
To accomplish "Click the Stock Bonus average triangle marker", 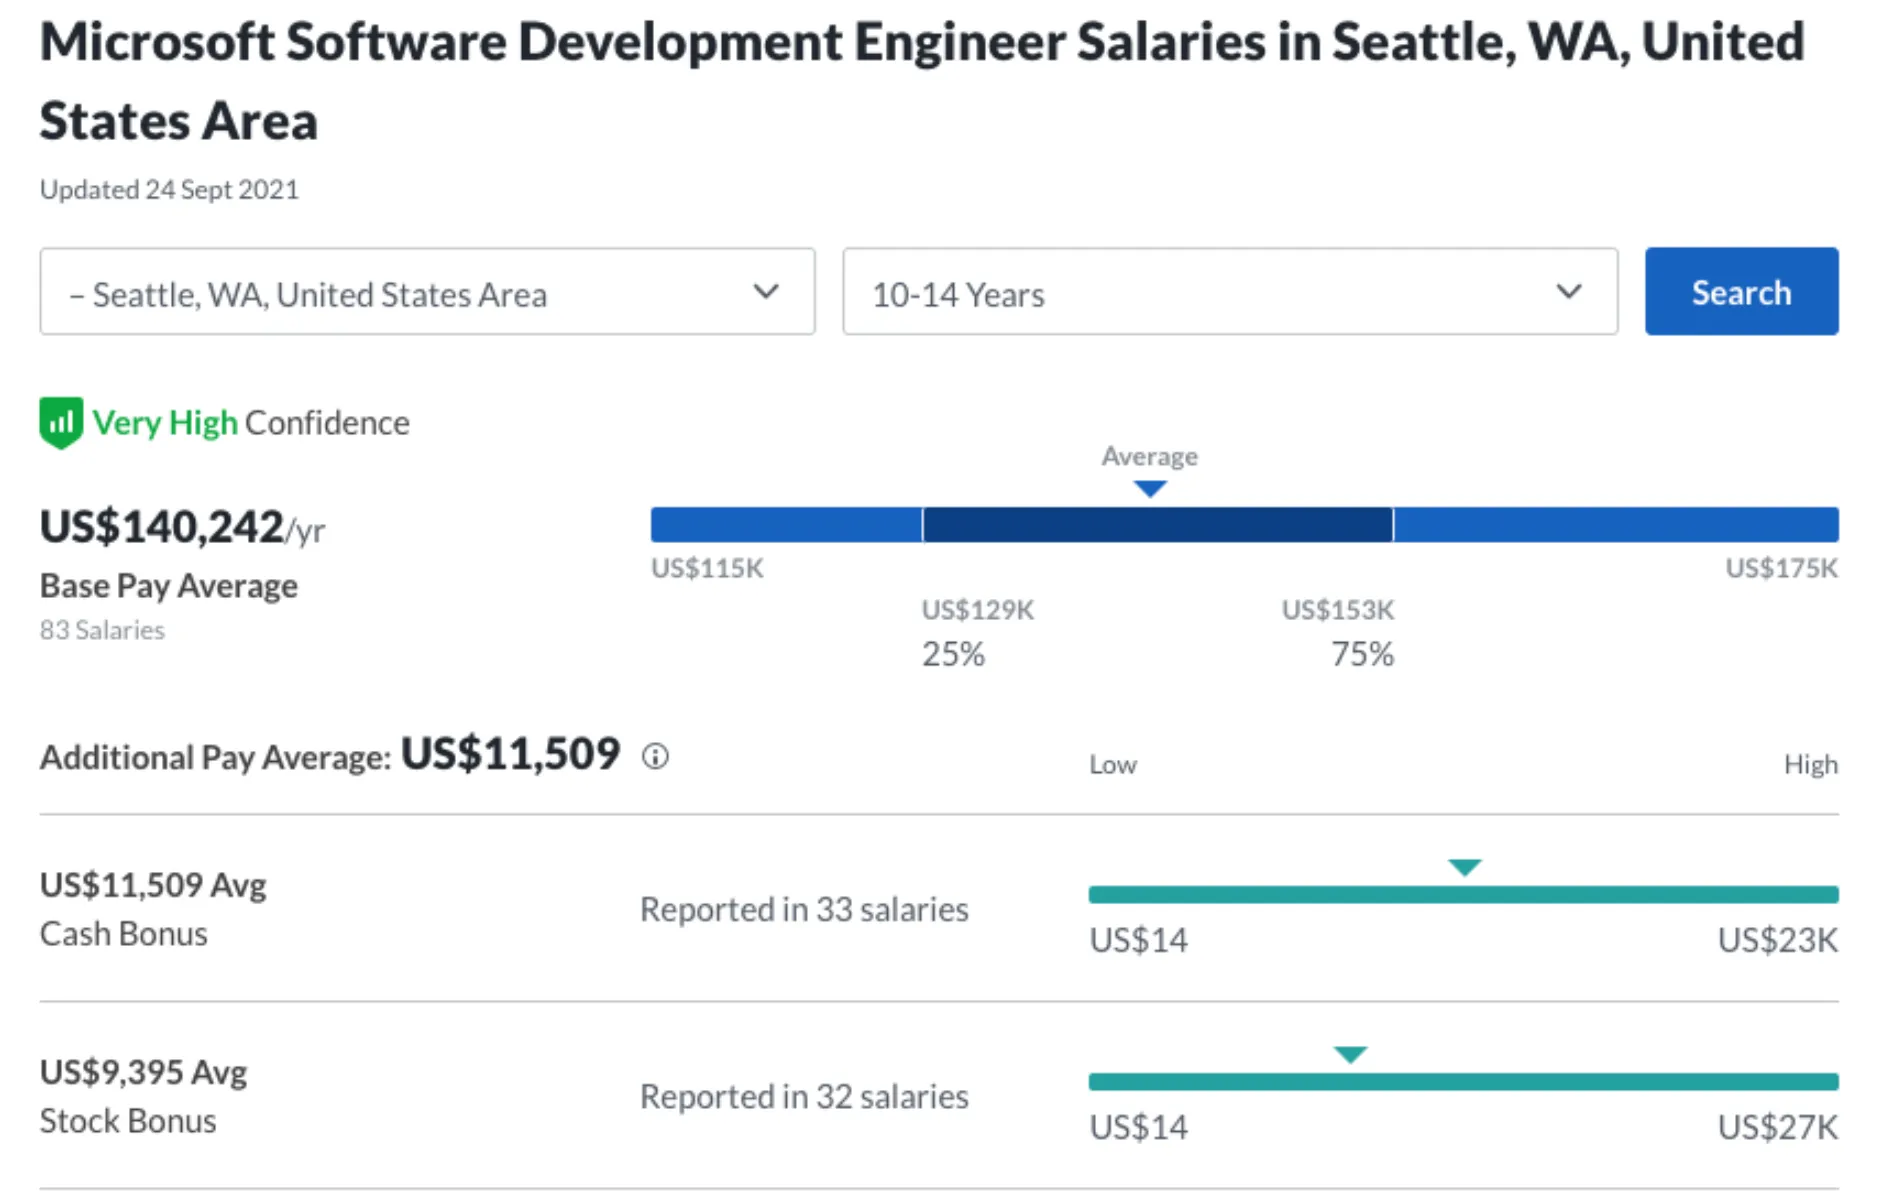I will [1350, 1054].
